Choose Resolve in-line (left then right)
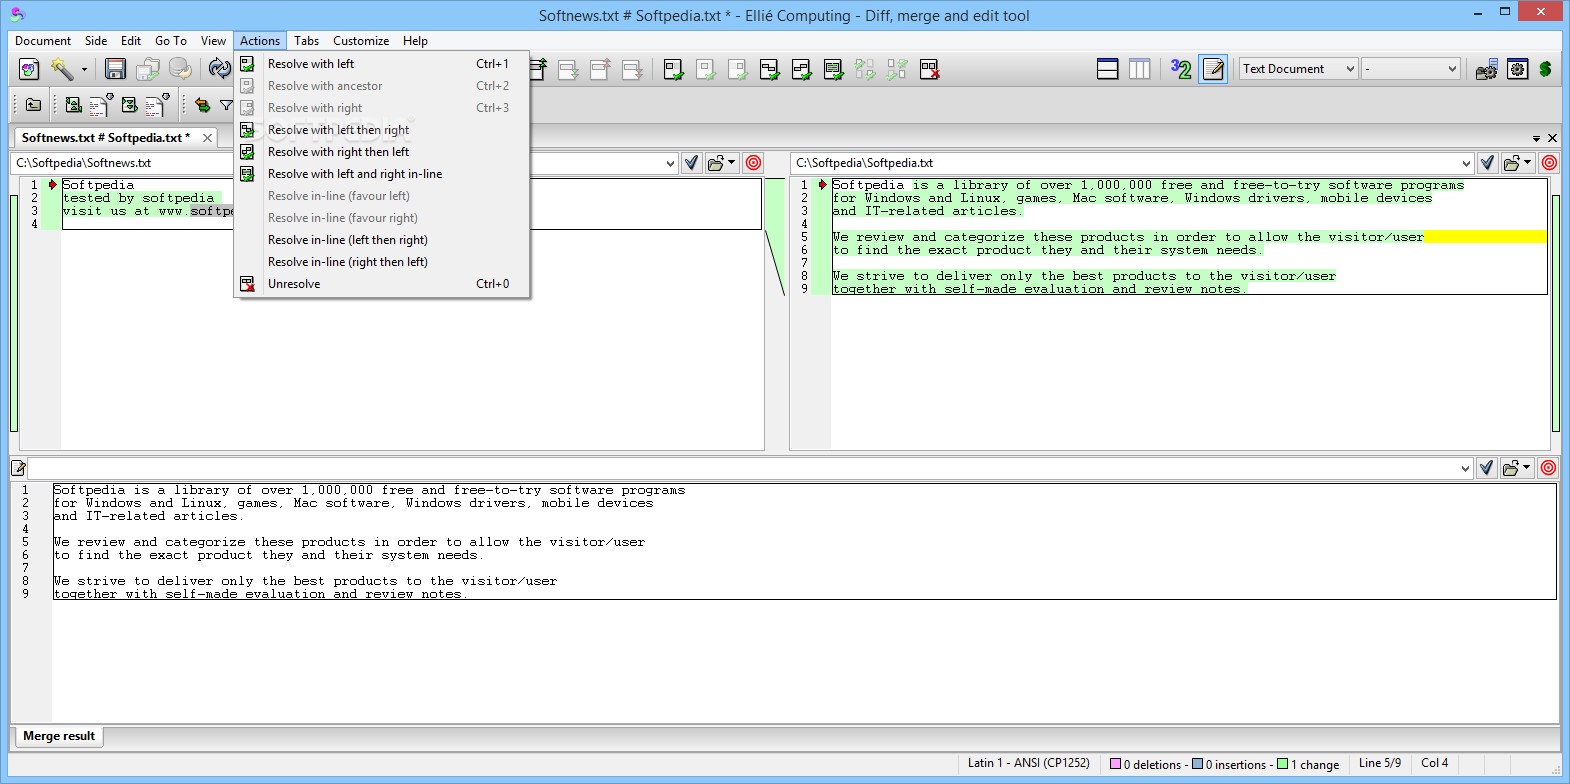Viewport: 1570px width, 784px height. (382, 240)
